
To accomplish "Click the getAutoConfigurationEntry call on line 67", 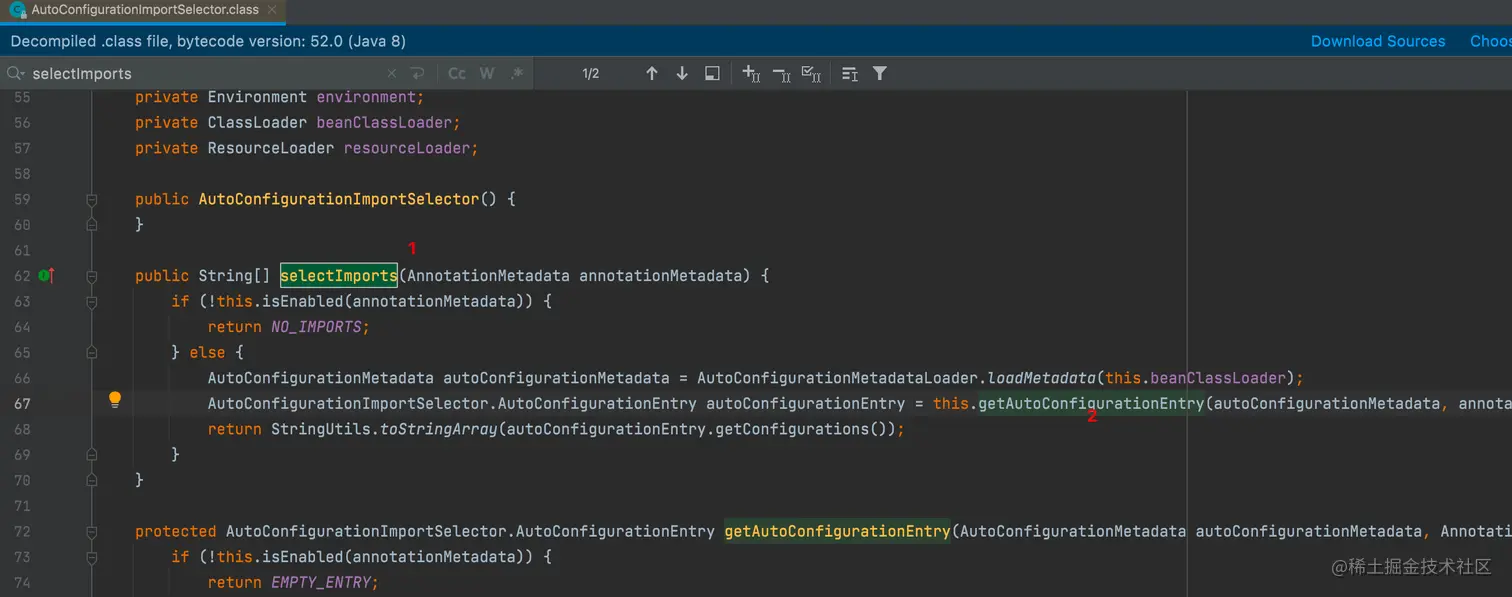I will [x=1090, y=404].
